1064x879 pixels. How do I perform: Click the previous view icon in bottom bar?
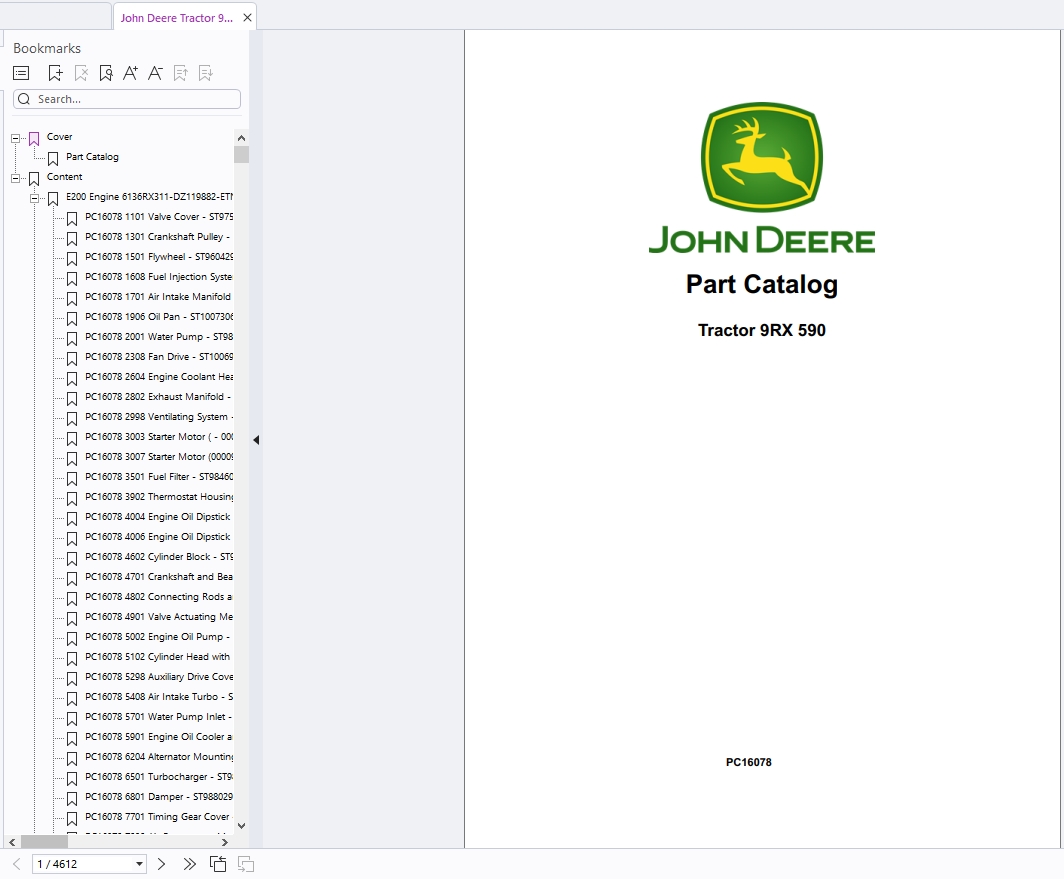pos(218,864)
